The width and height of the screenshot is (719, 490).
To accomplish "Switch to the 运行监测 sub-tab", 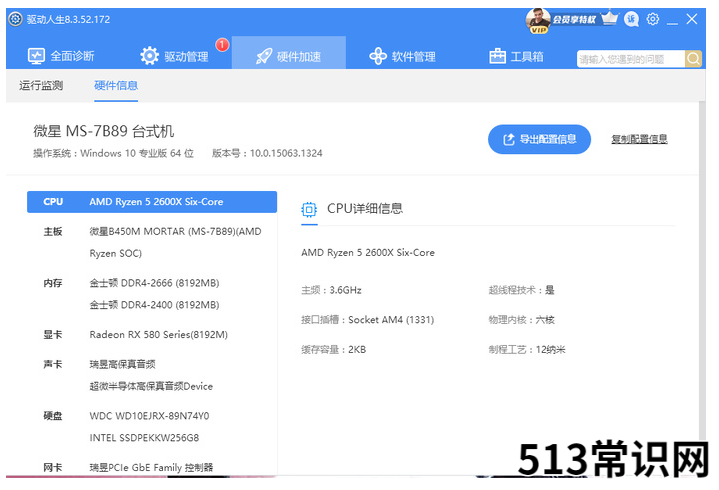I will (41, 85).
